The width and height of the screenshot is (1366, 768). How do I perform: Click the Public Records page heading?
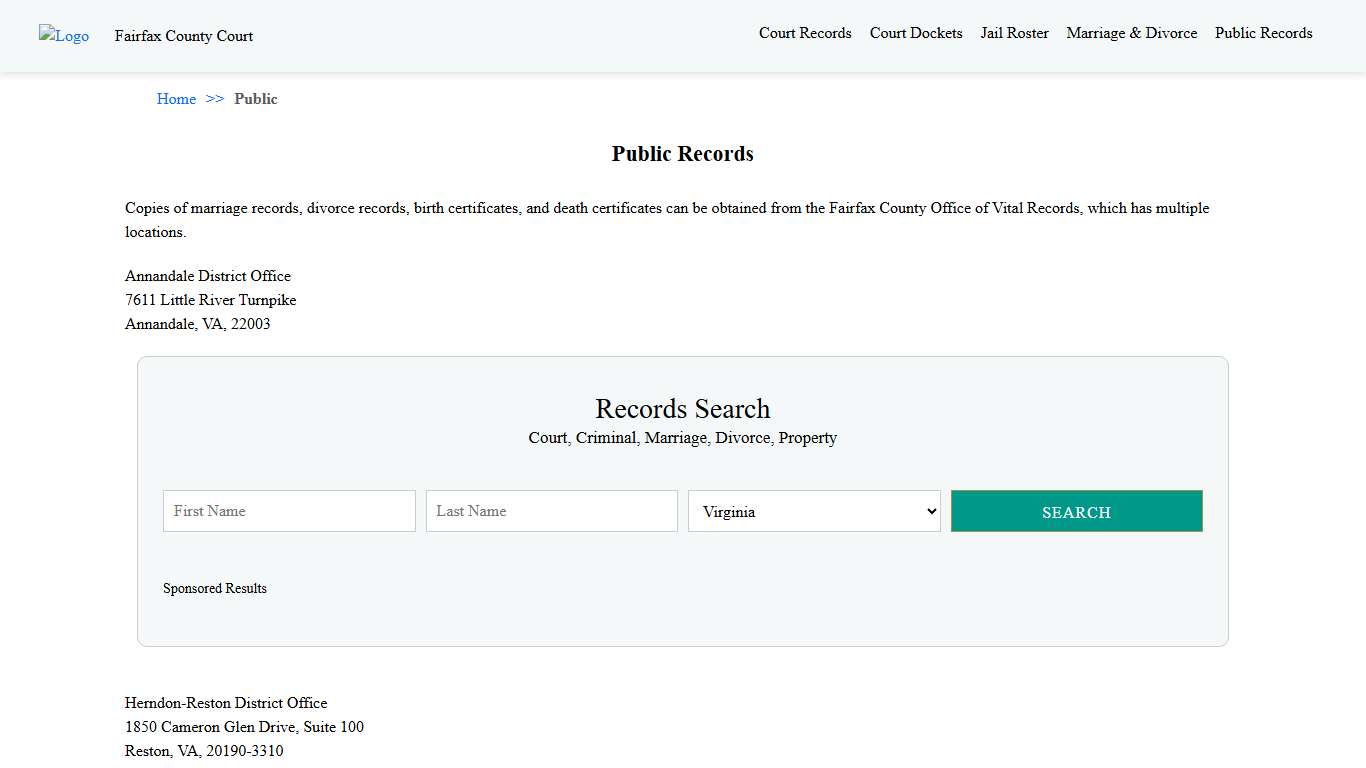coord(682,153)
